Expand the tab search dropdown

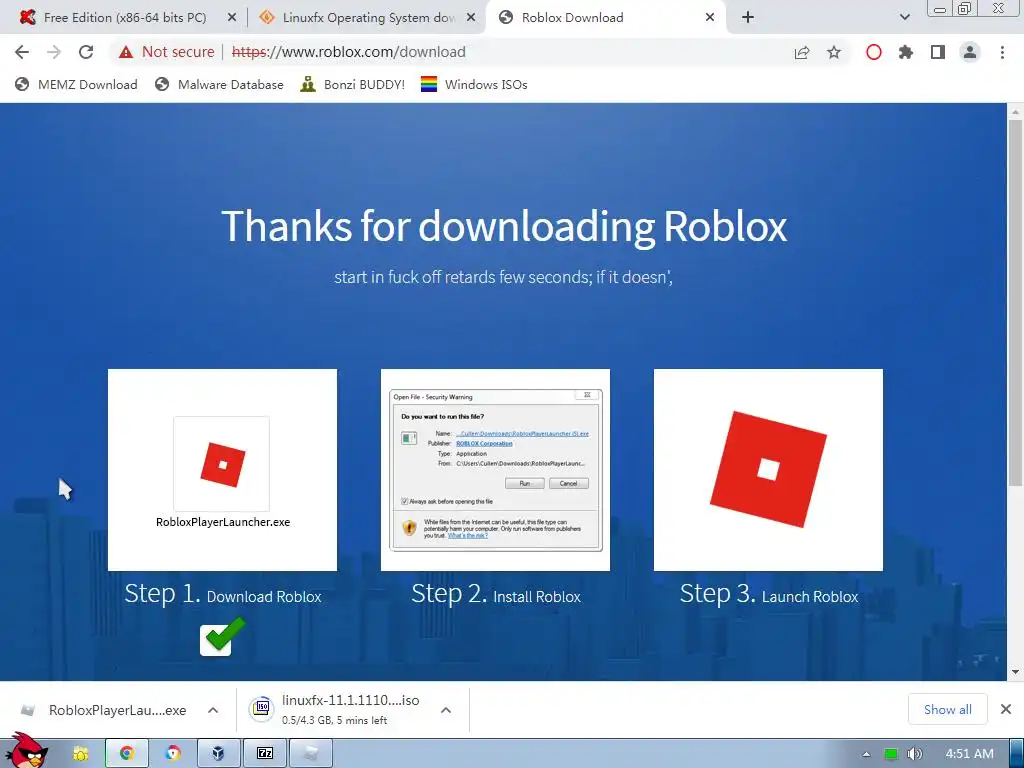coord(904,18)
